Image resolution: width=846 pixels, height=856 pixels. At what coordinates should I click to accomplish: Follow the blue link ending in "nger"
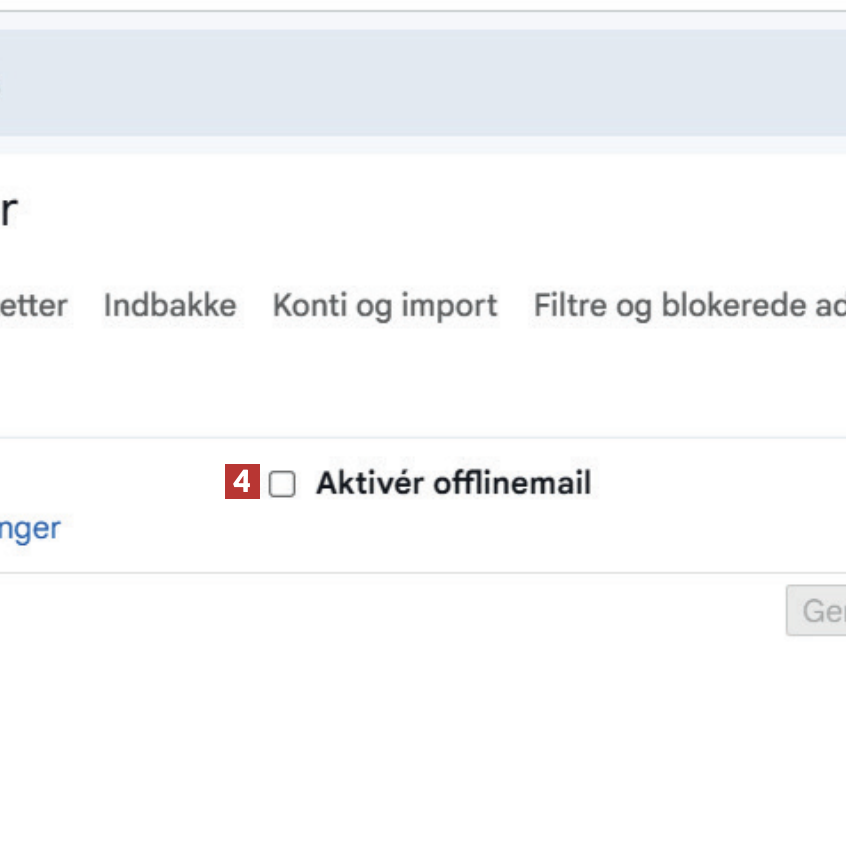click(30, 527)
